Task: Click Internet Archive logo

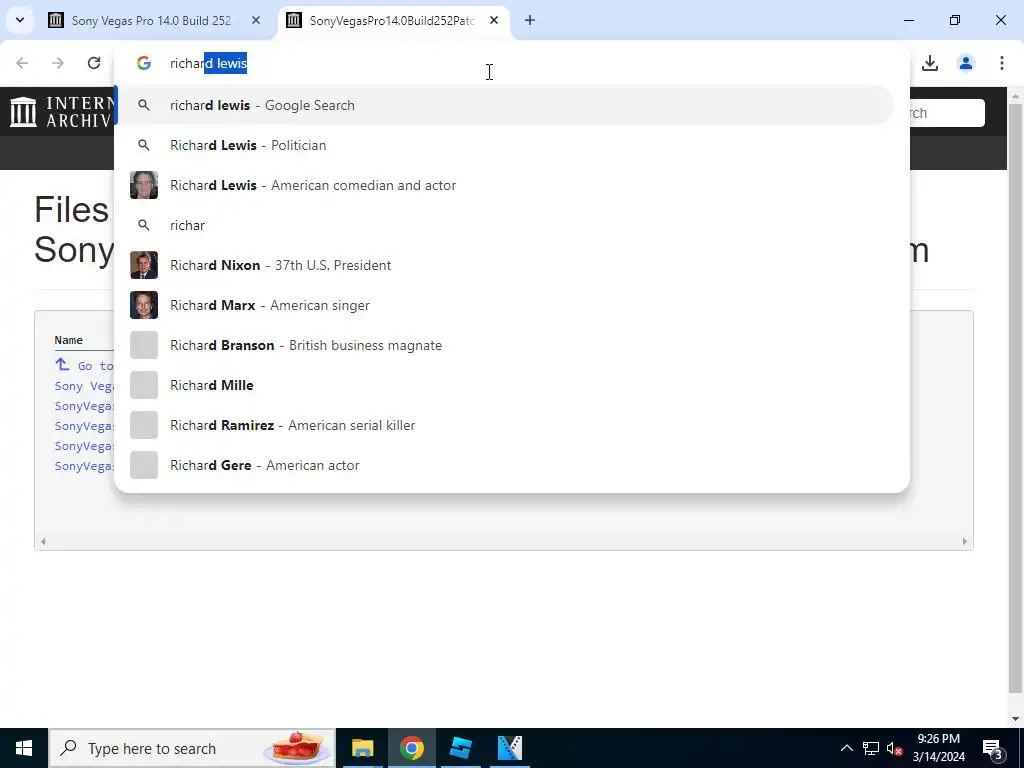Action: [x=61, y=112]
